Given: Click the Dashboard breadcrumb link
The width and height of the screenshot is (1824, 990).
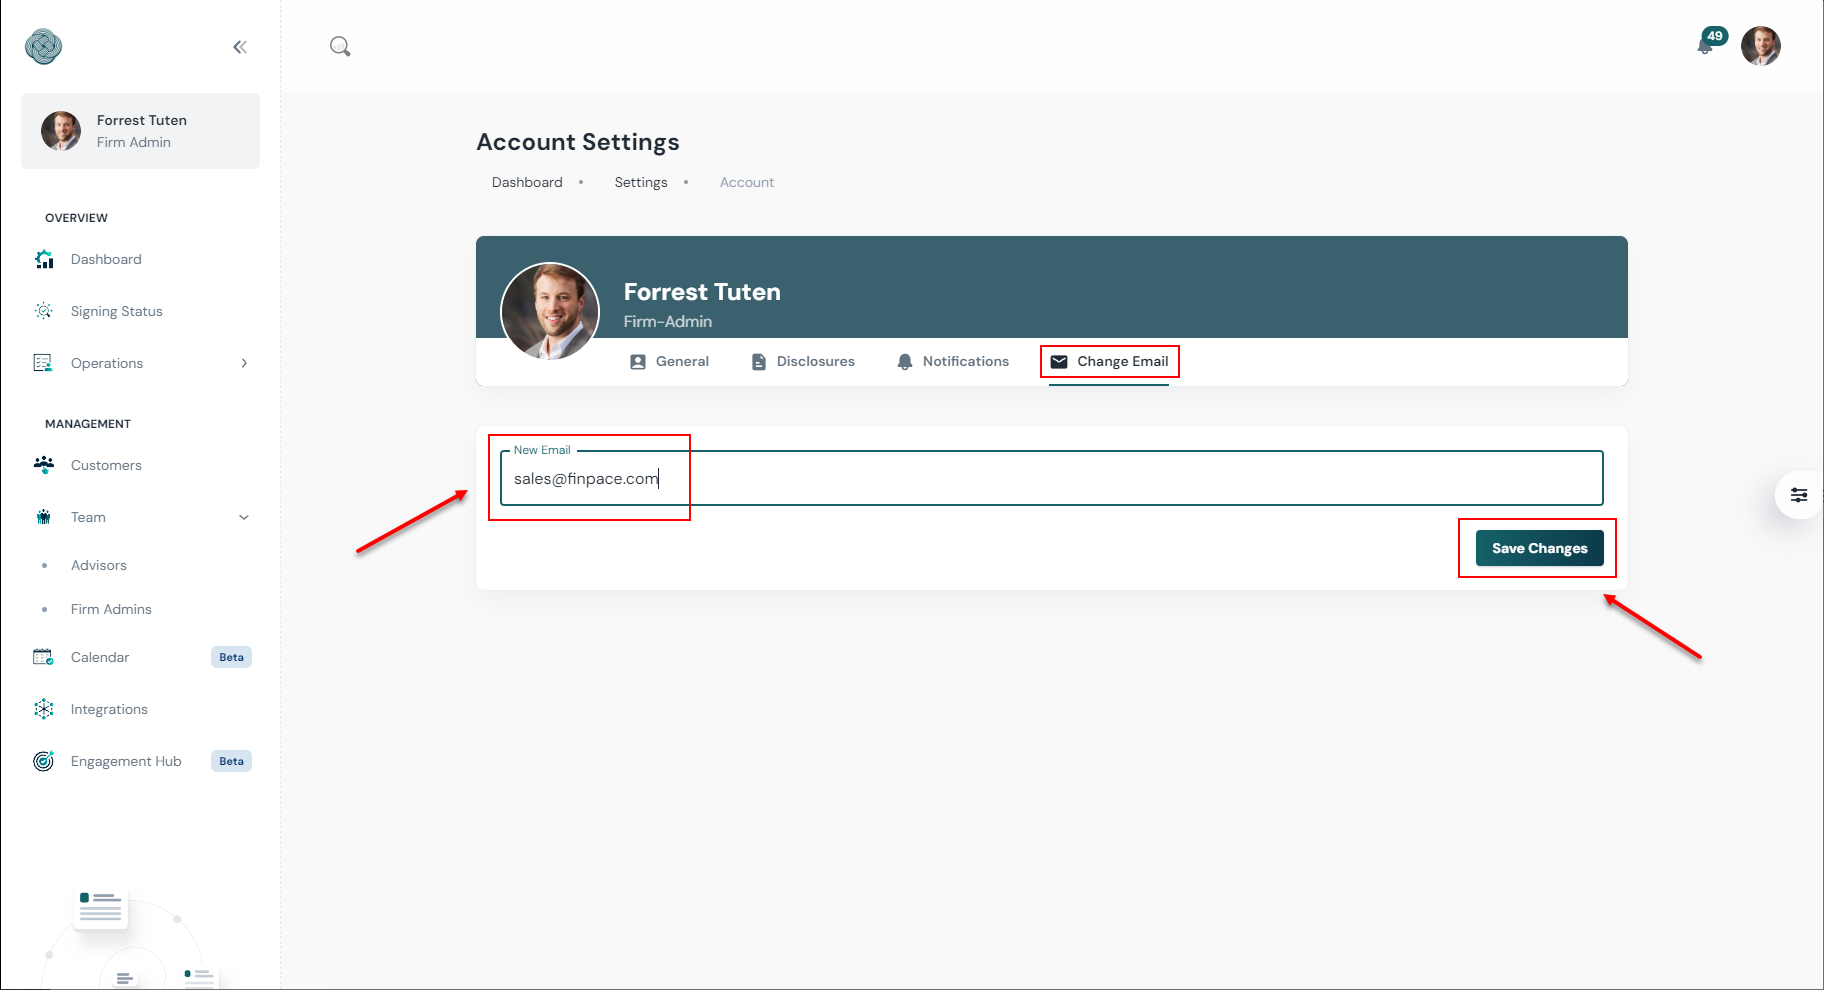Looking at the screenshot, I should coord(527,182).
